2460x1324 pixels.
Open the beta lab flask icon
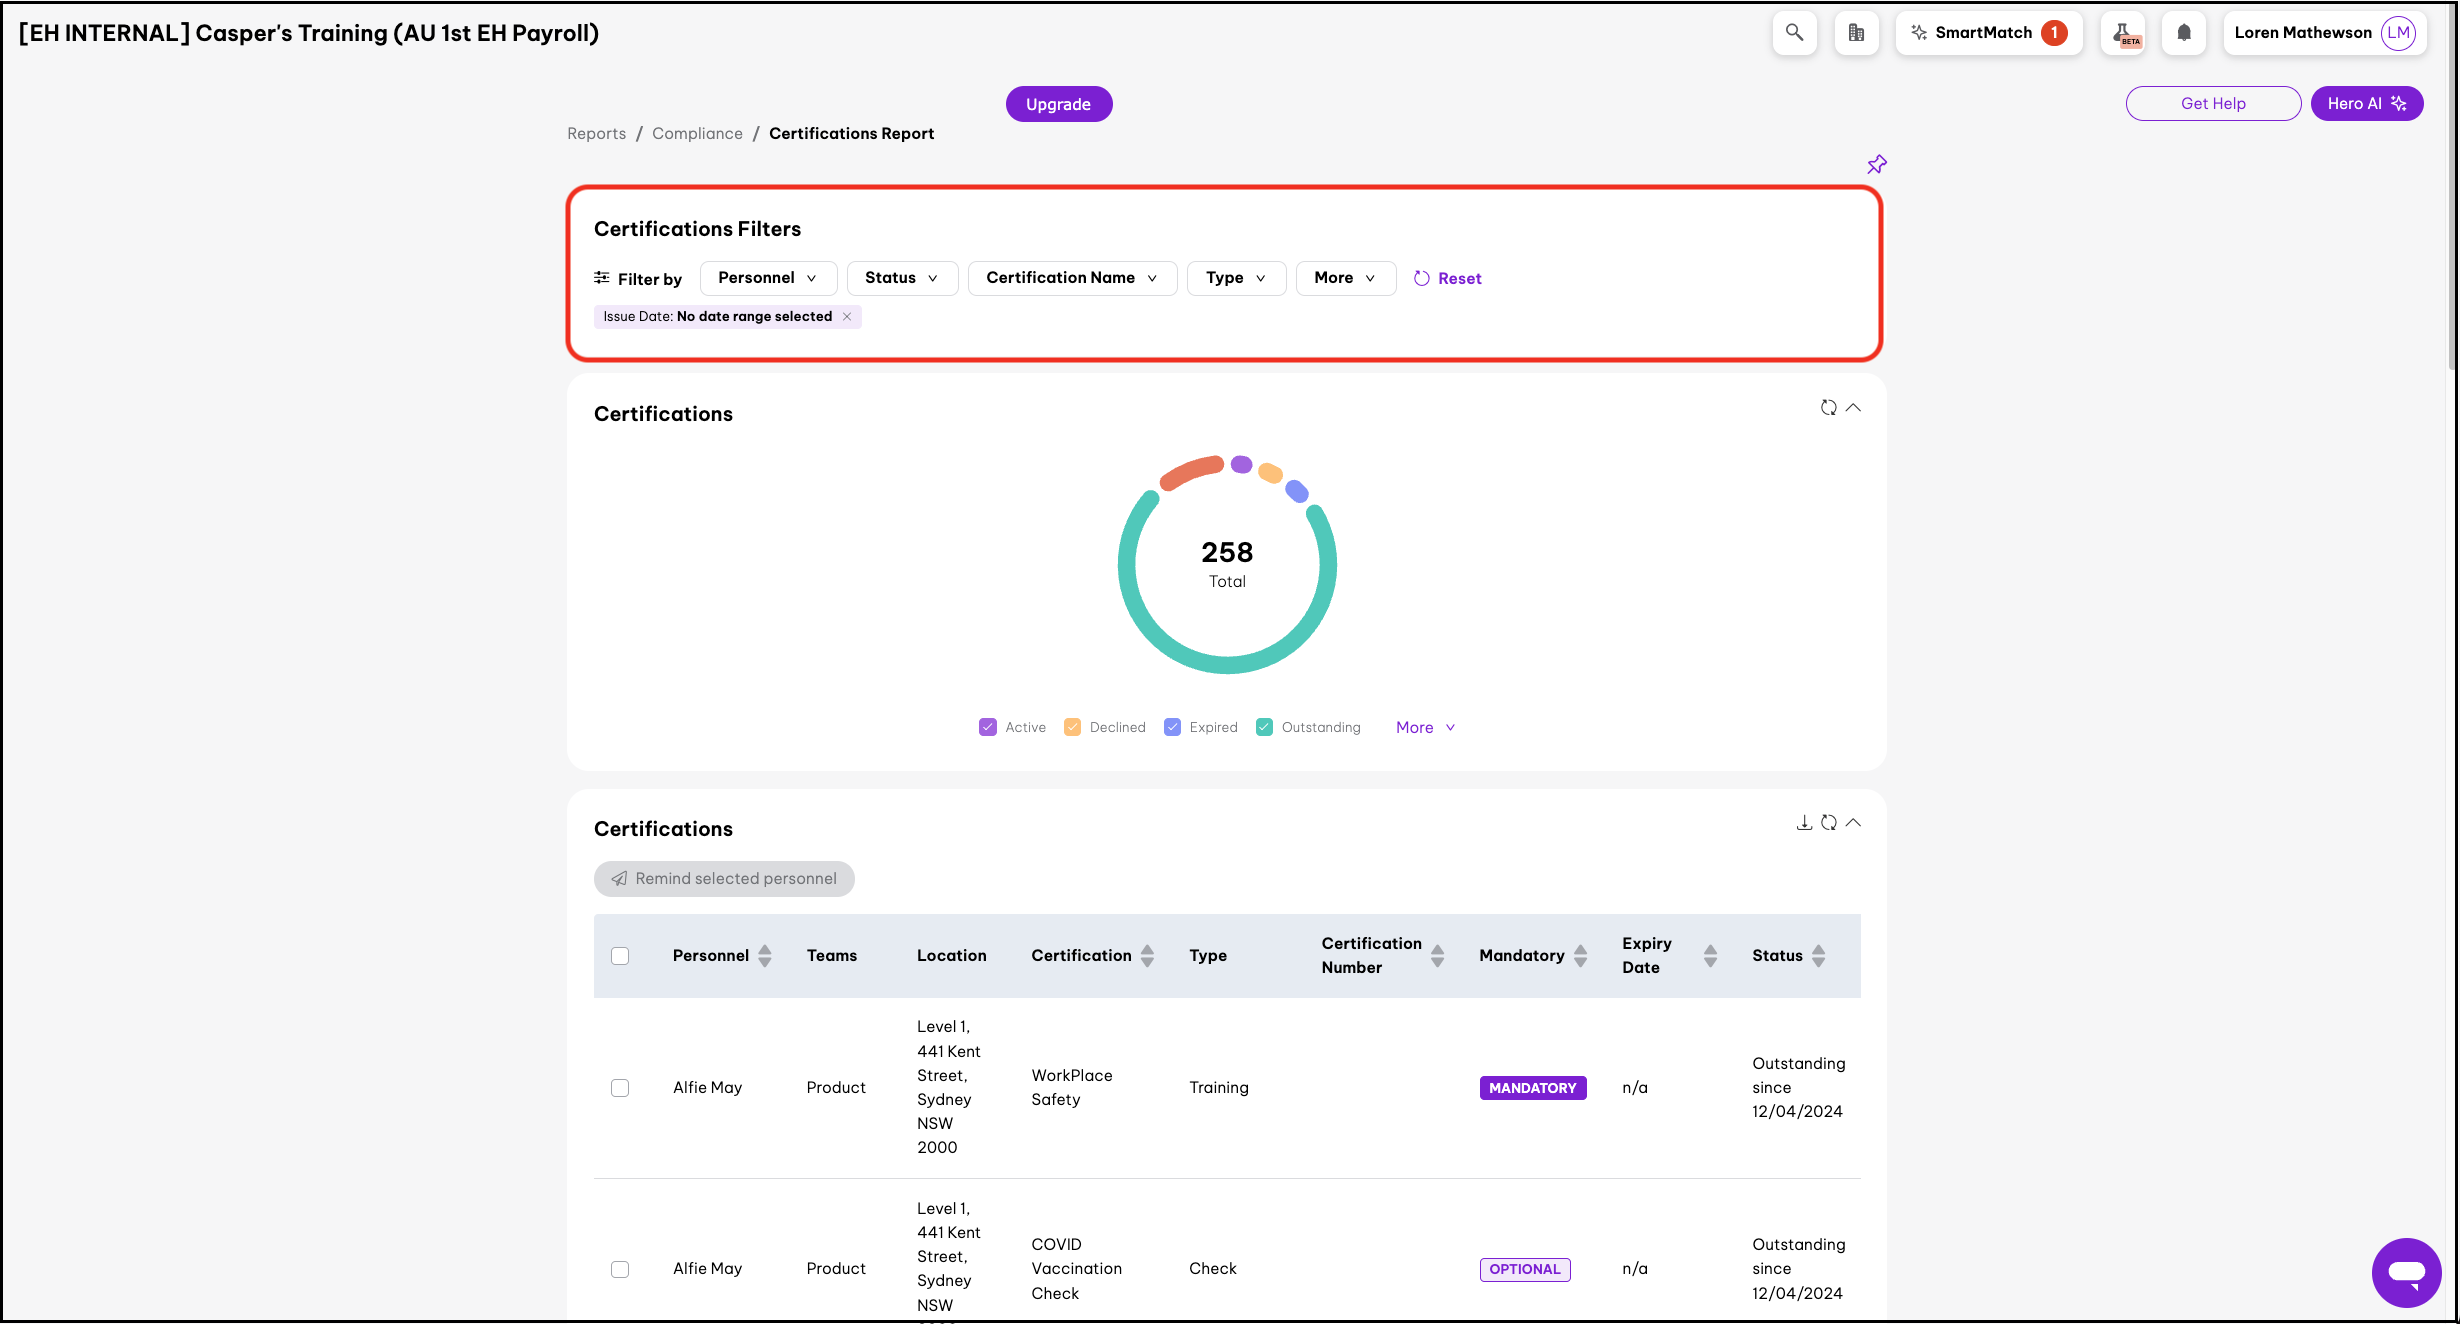(2122, 33)
